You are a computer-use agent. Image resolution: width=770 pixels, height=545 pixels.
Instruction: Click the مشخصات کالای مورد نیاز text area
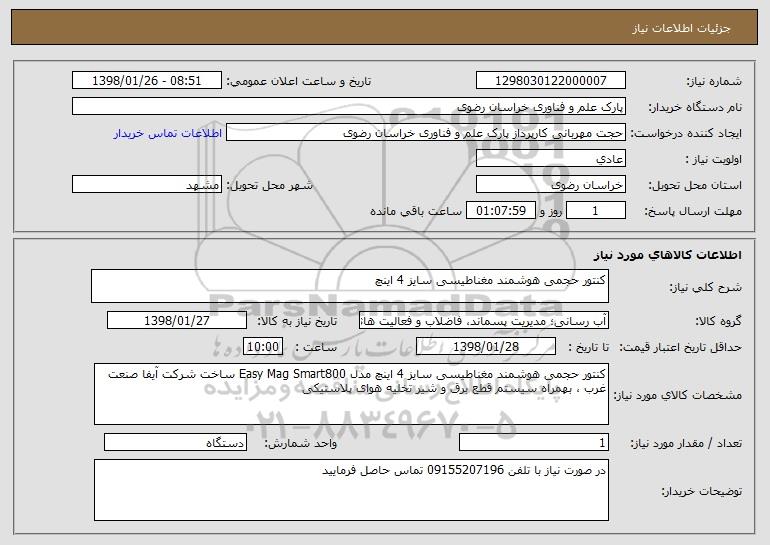click(x=351, y=394)
